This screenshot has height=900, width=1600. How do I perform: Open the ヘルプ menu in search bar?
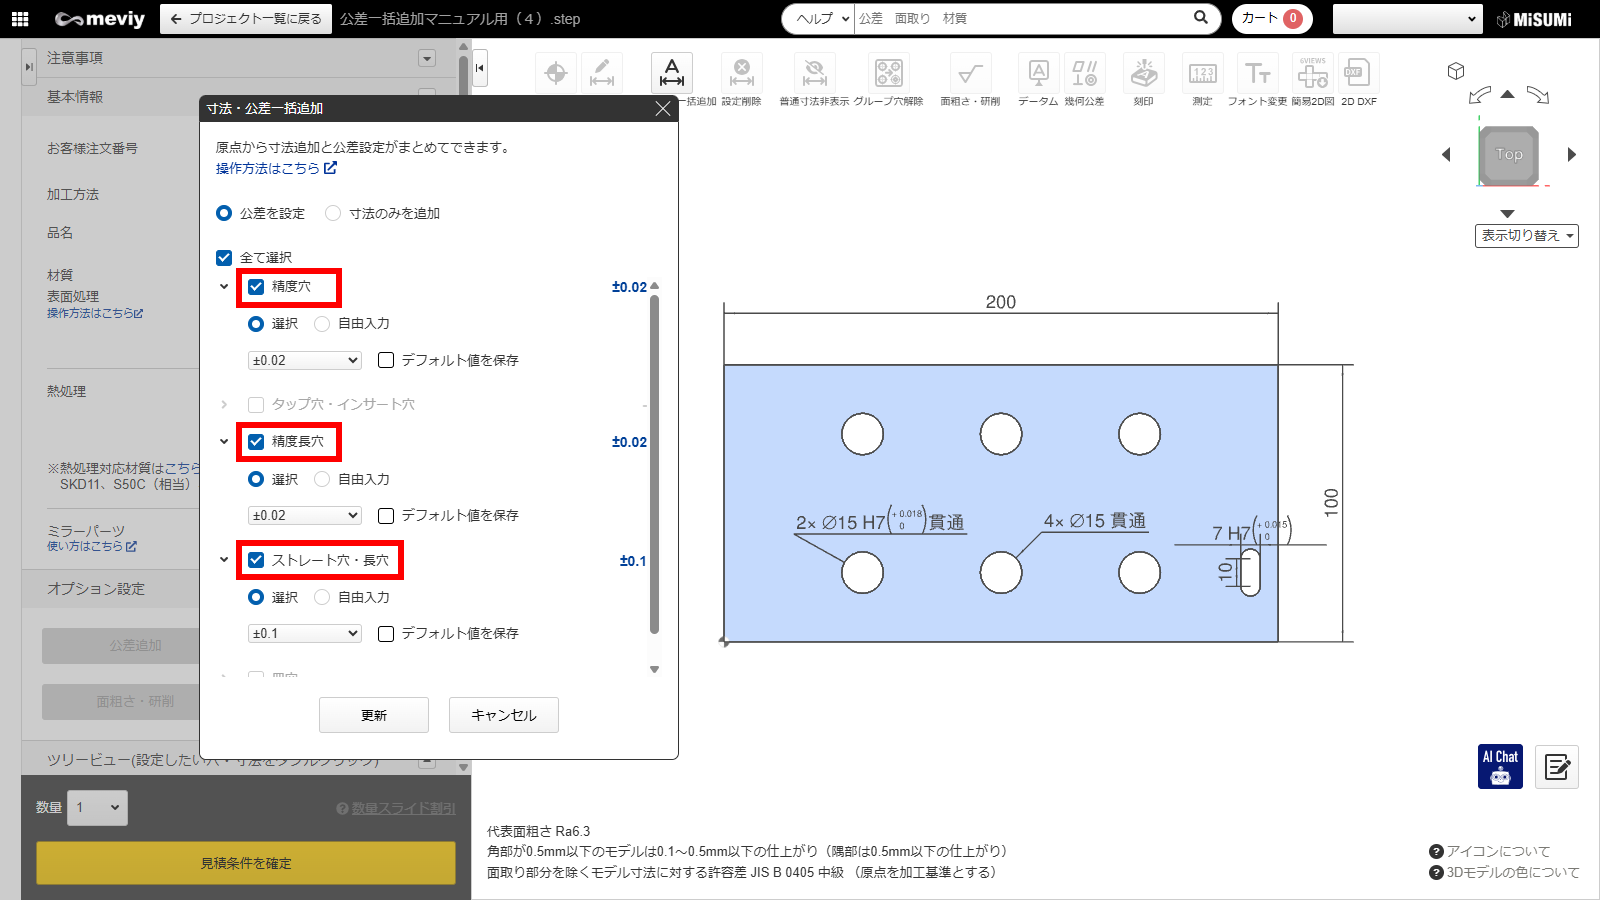click(x=819, y=18)
